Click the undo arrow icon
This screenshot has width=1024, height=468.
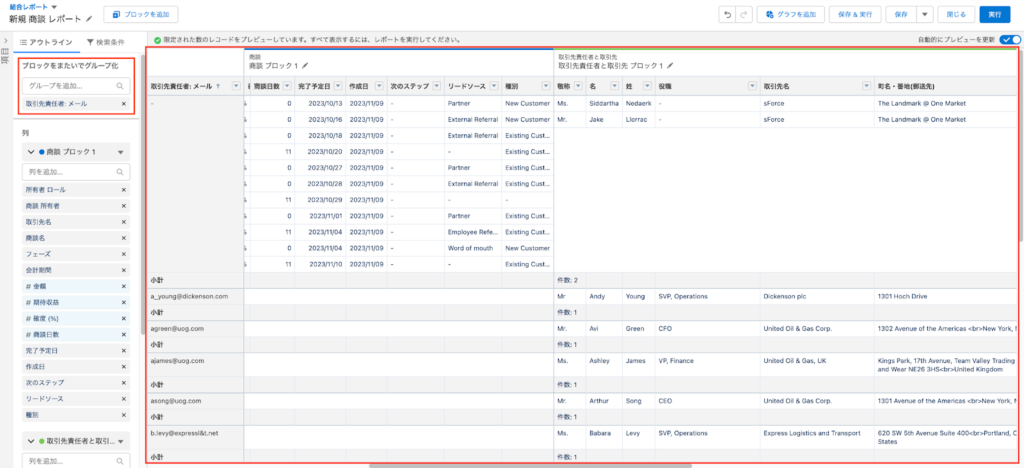[x=728, y=14]
